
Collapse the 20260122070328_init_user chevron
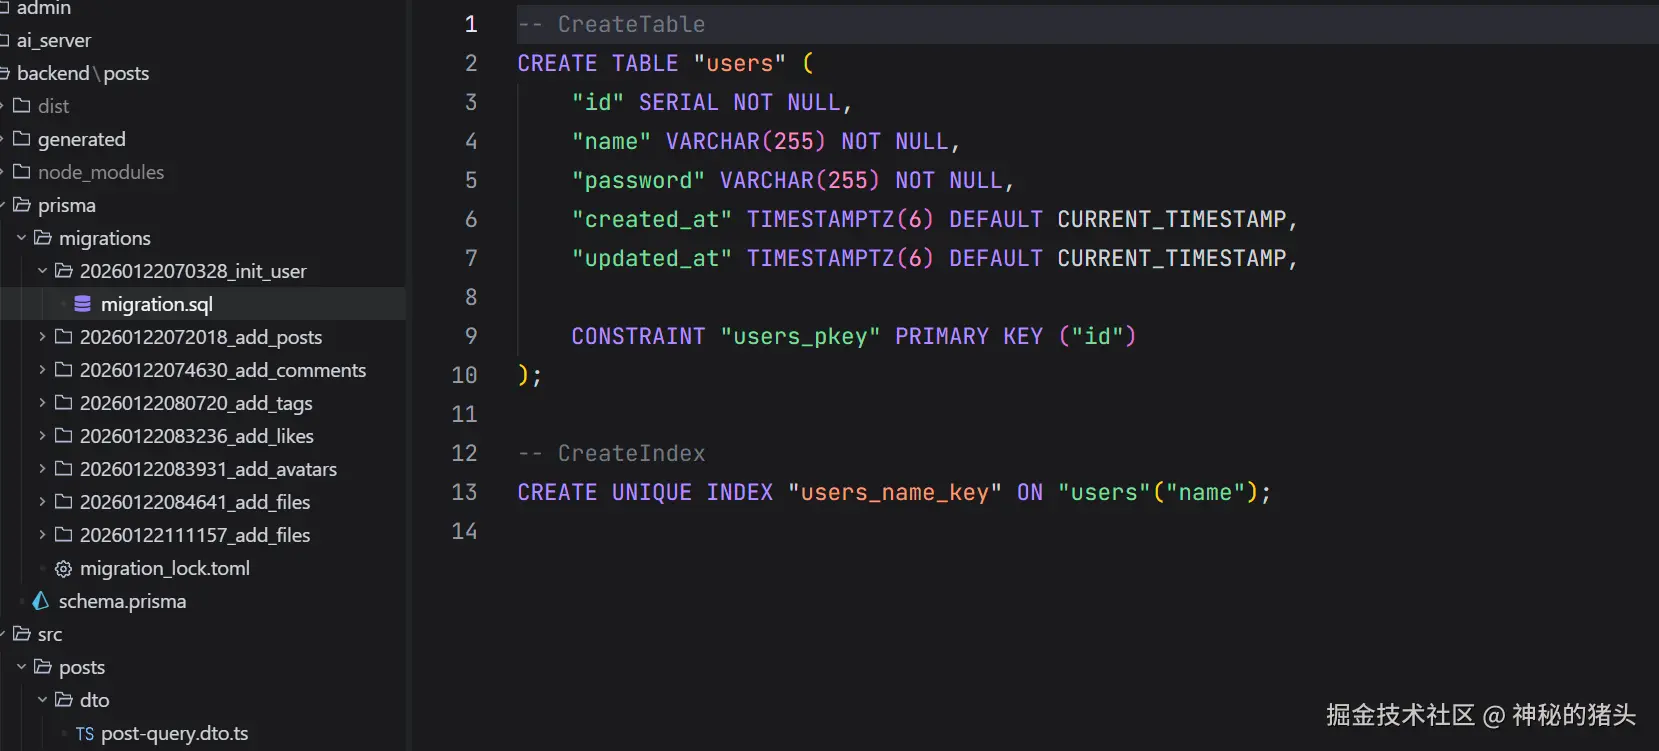(x=42, y=271)
